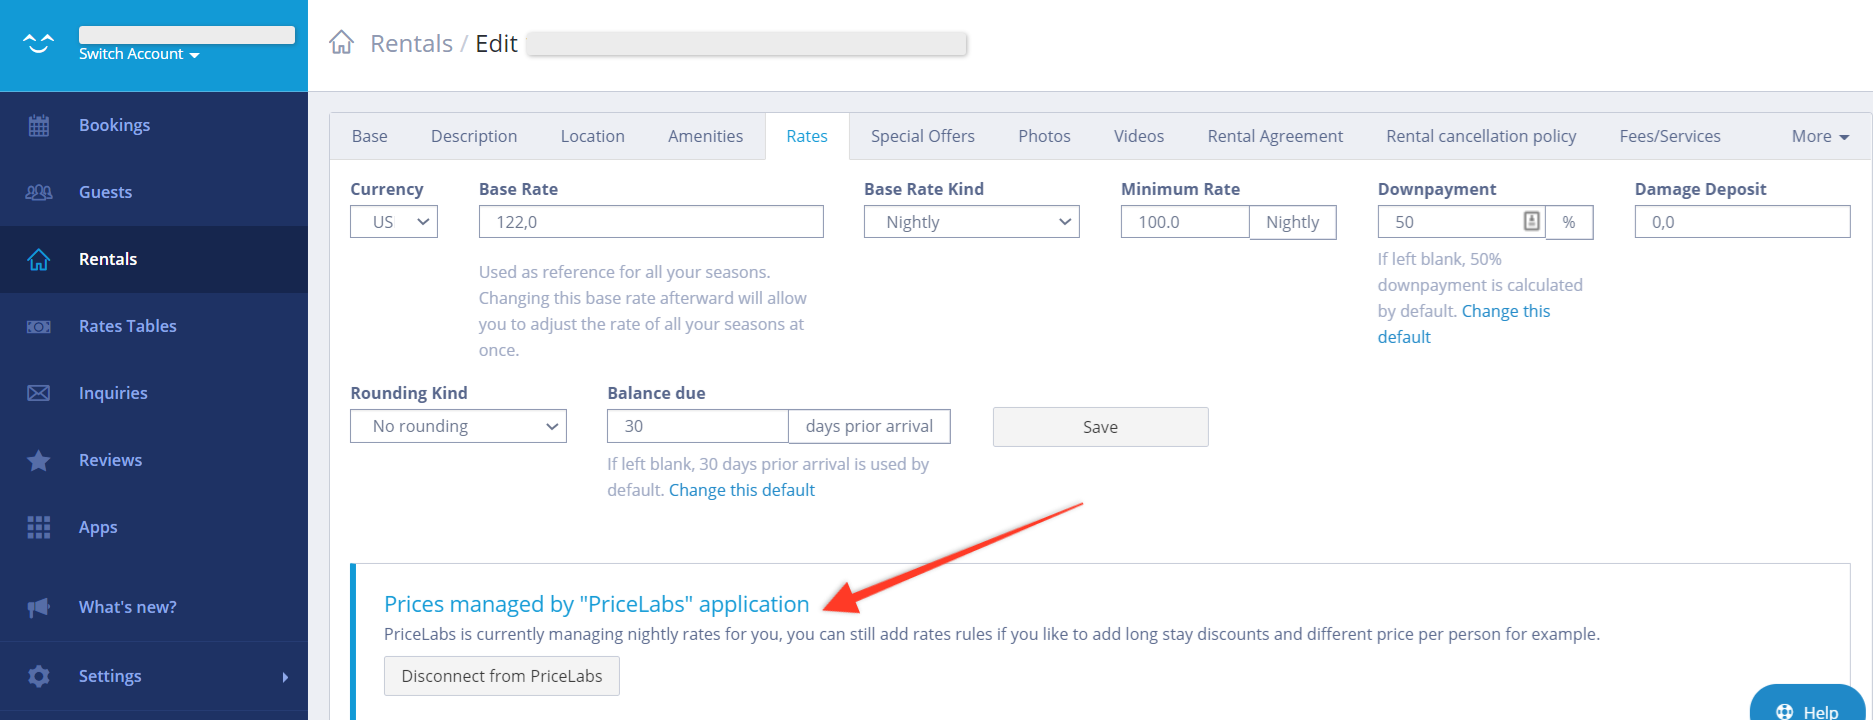Viewport: 1873px width, 720px height.
Task: Click the What's new megaphone icon
Action: pyautogui.click(x=39, y=607)
